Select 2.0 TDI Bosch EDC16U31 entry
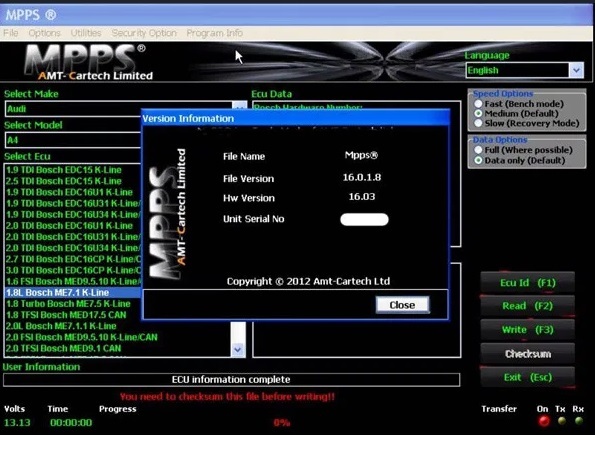The image size is (595, 449). click(73, 237)
